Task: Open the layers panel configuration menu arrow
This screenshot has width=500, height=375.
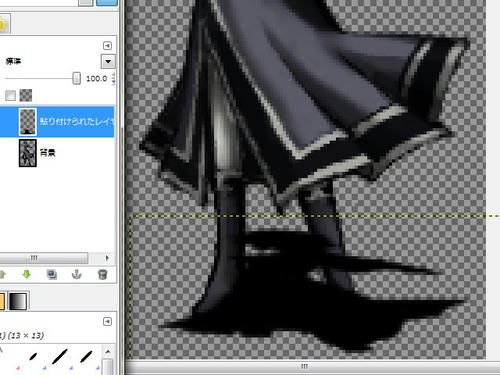Action: click(107, 45)
